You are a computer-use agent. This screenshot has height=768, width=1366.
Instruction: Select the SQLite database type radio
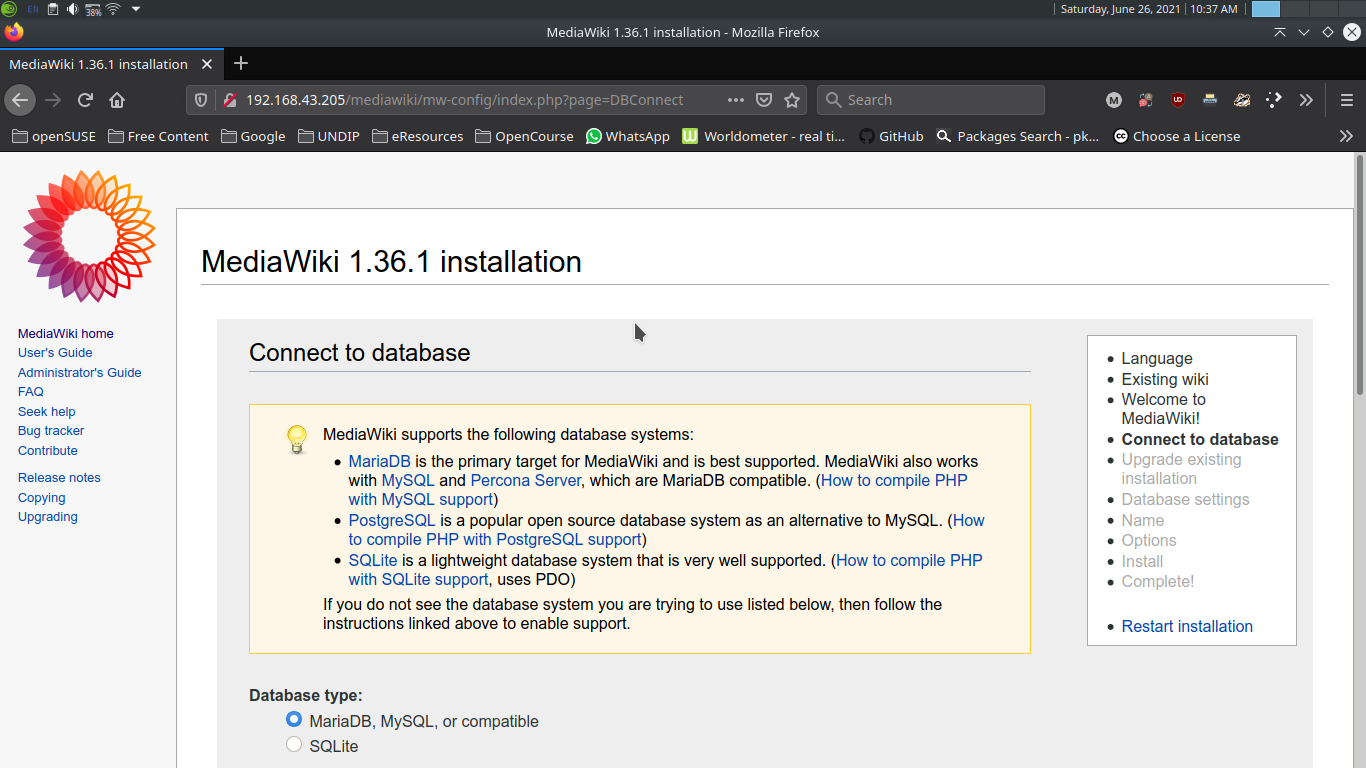coord(294,744)
